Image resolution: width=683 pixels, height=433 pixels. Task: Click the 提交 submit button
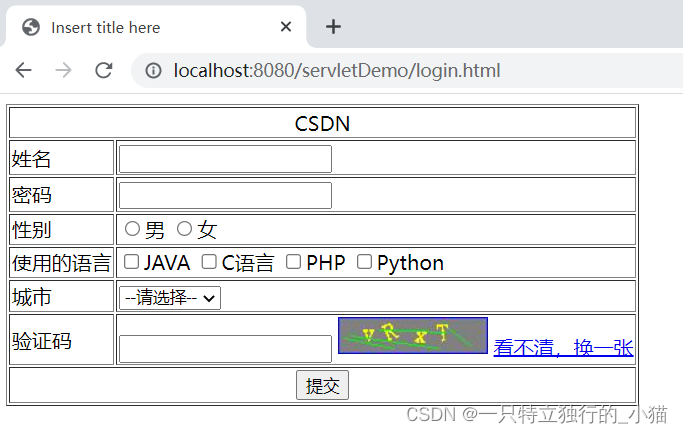tap(322, 386)
